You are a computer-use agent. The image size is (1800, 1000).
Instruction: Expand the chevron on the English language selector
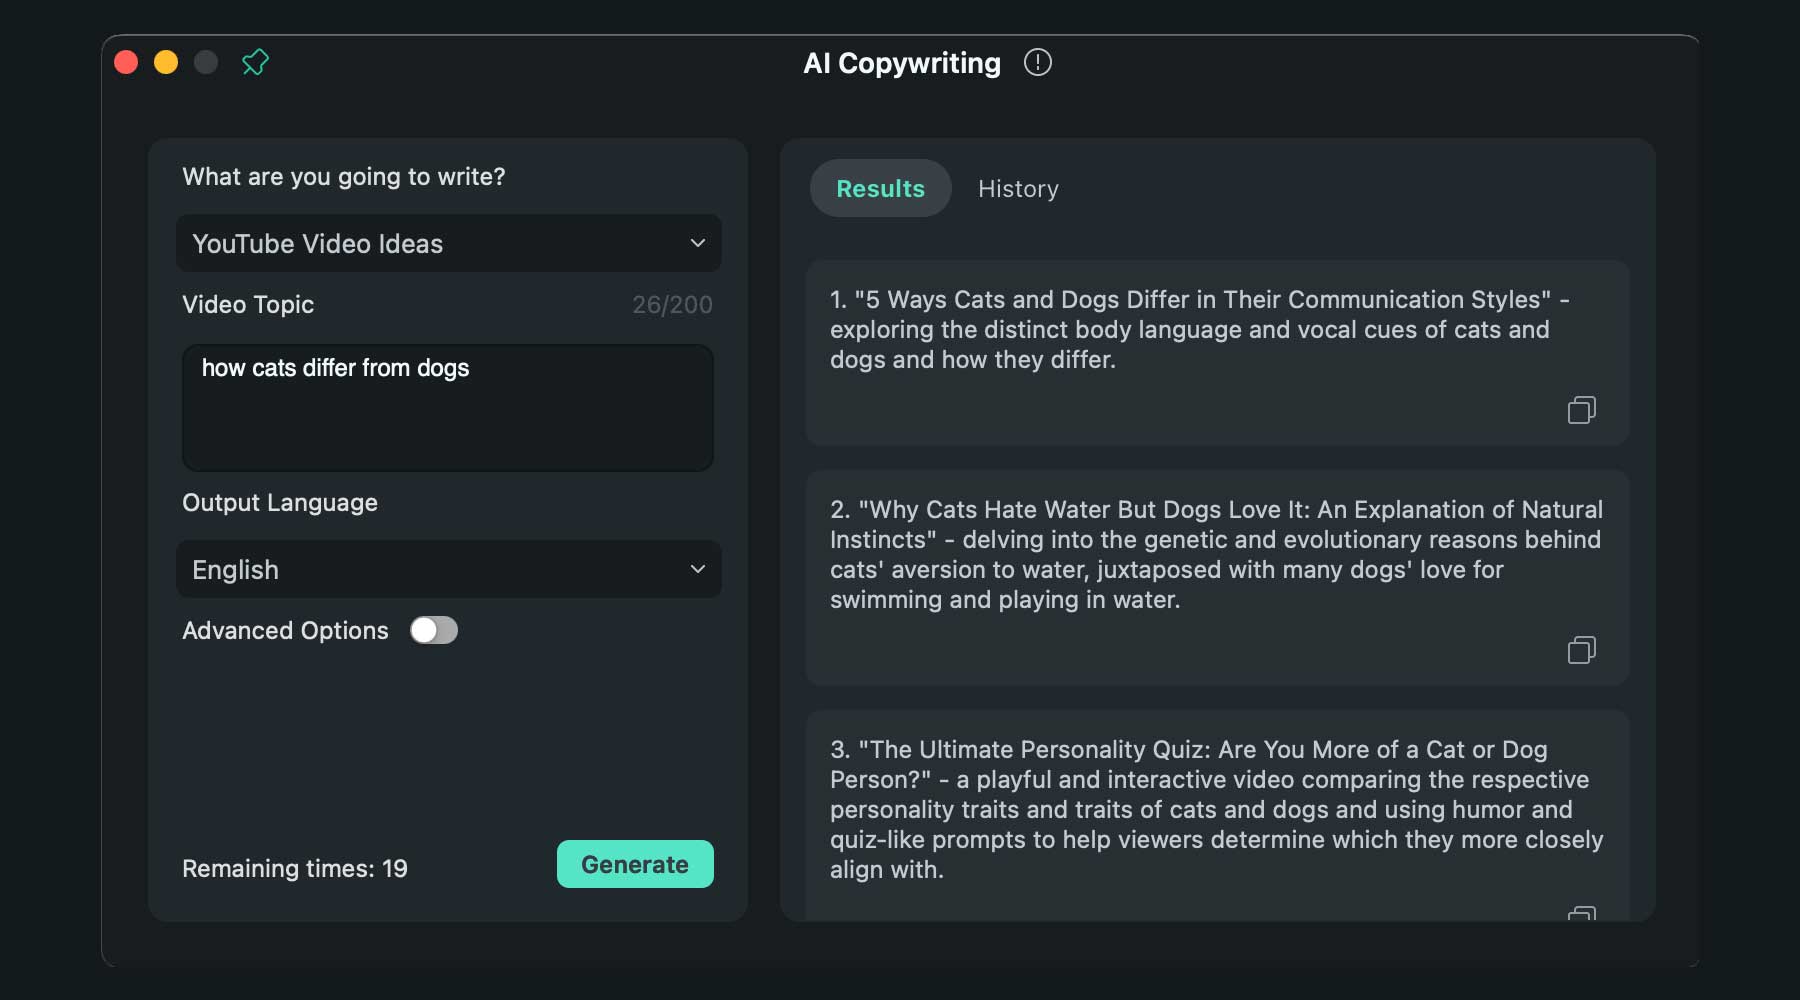[x=698, y=569]
